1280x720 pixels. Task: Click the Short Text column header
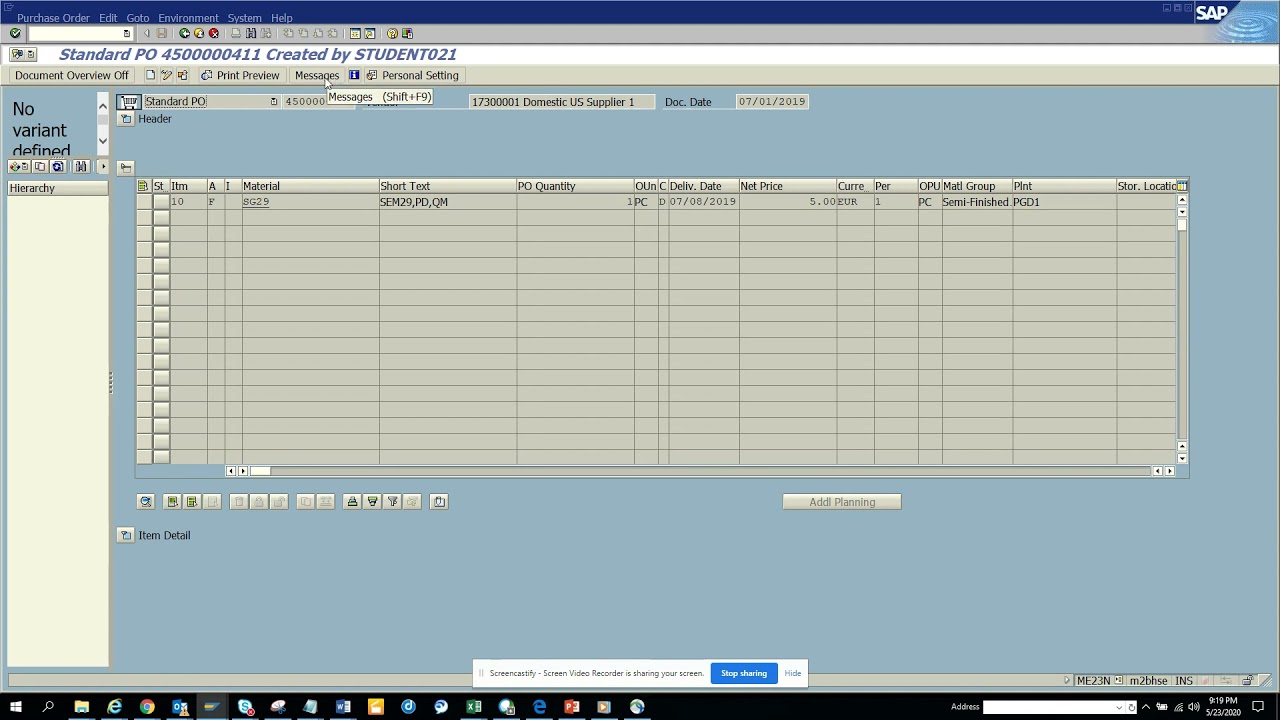tap(447, 186)
